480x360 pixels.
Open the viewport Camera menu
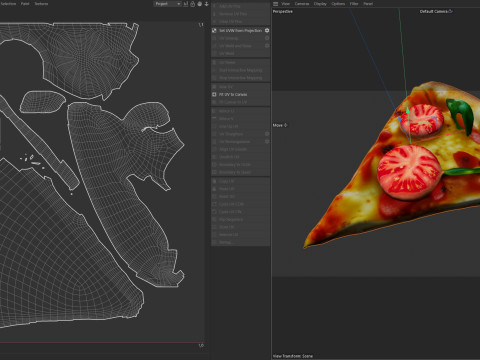coord(302,4)
